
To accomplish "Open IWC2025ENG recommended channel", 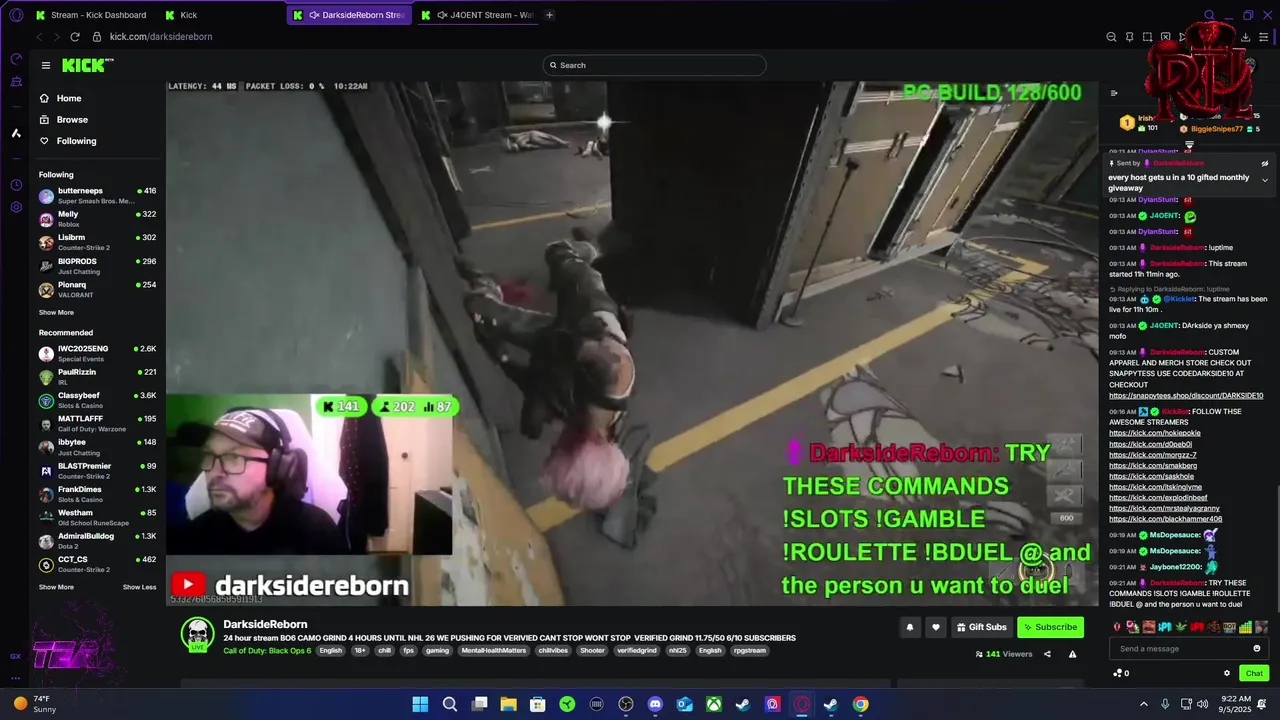I will click(x=97, y=353).
